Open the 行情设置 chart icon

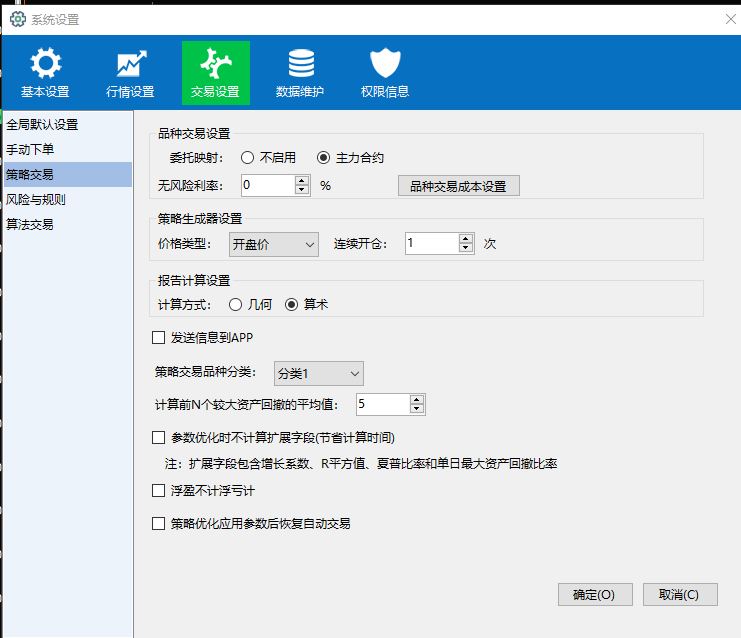(x=130, y=64)
